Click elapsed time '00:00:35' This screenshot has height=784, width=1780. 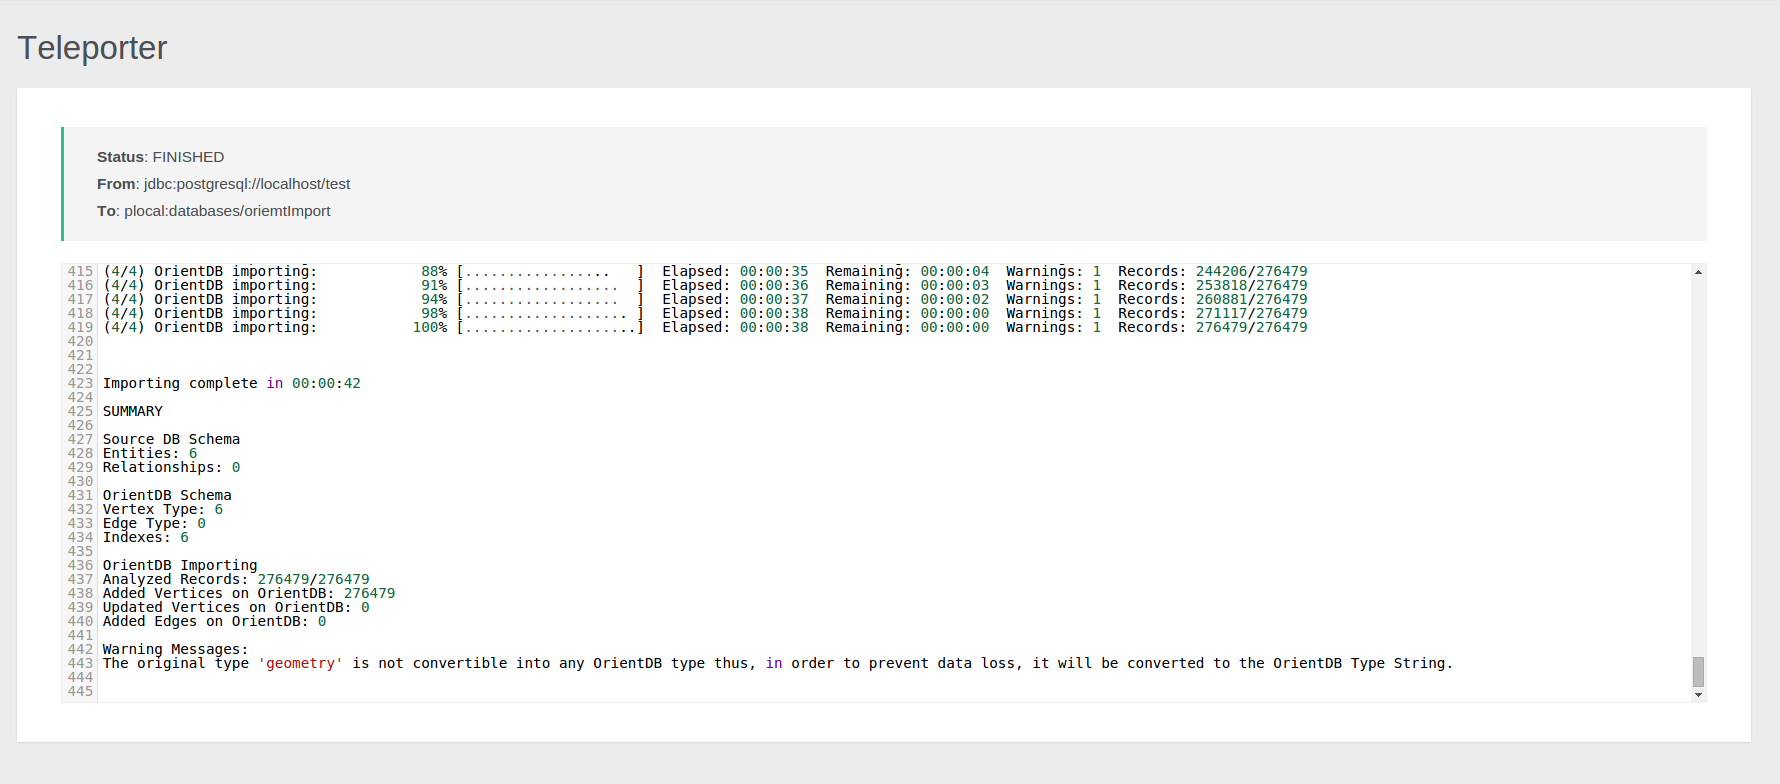774,271
